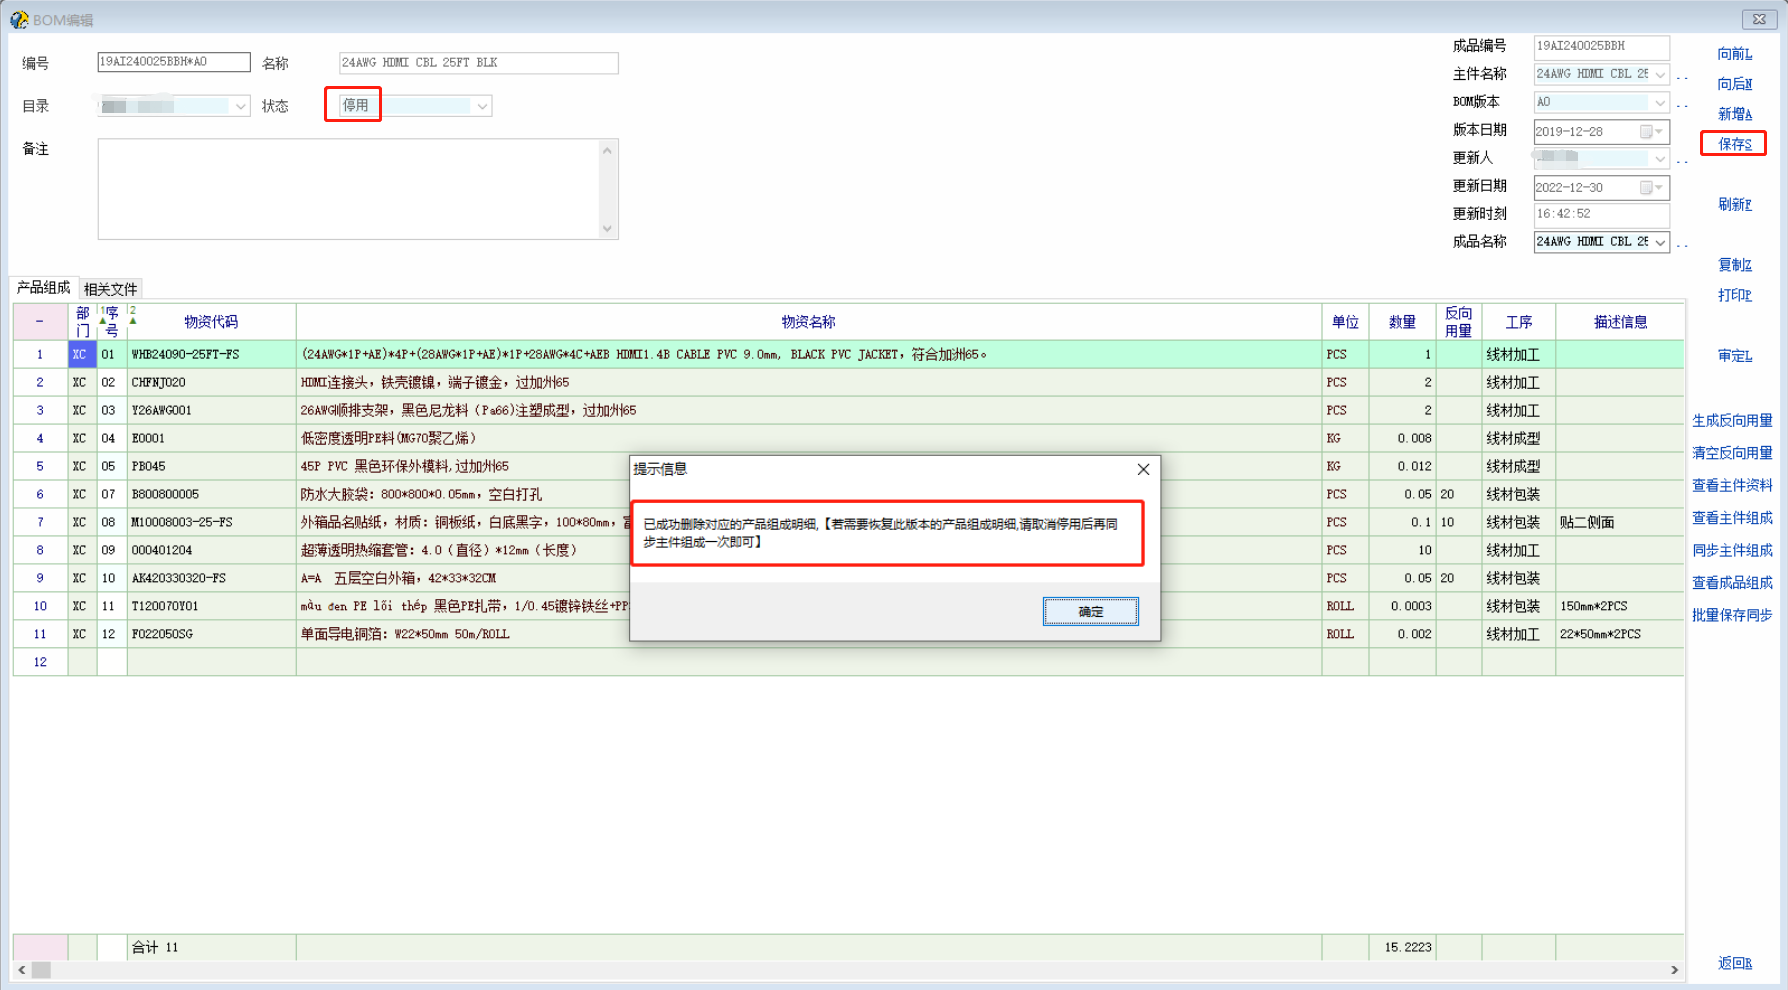Viewport: 1788px width, 990px height.
Task: Click the 物资代码 column header
Action: [x=211, y=321]
